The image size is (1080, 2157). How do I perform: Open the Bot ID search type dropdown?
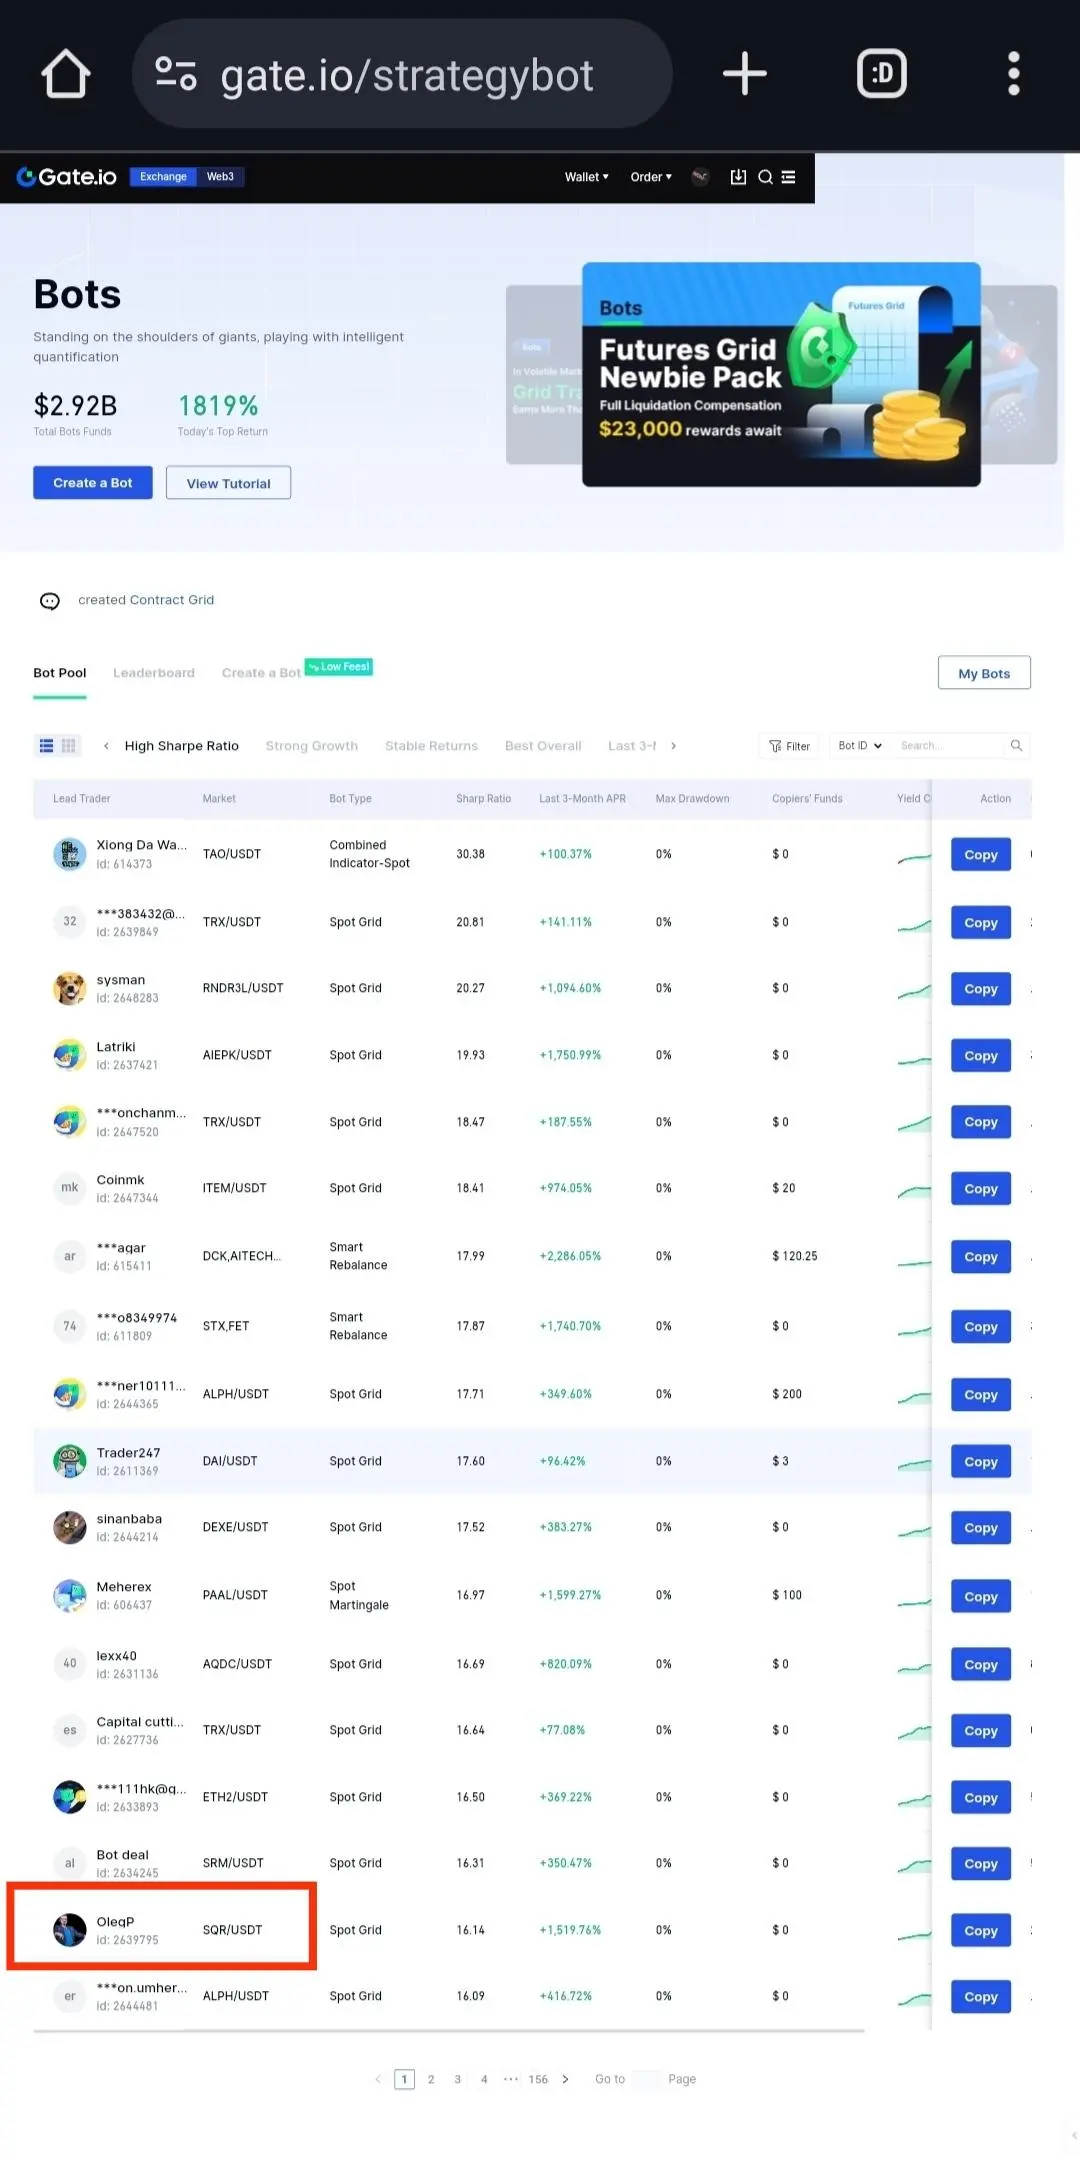tap(859, 746)
